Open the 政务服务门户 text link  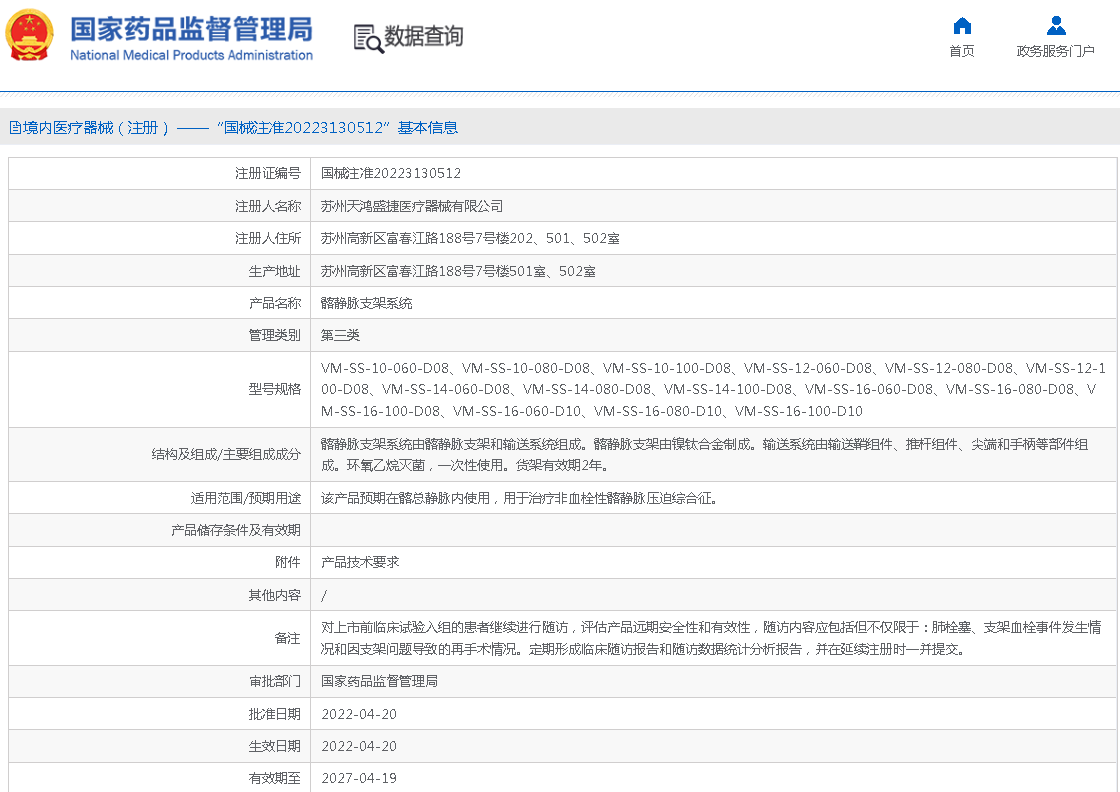[1055, 51]
